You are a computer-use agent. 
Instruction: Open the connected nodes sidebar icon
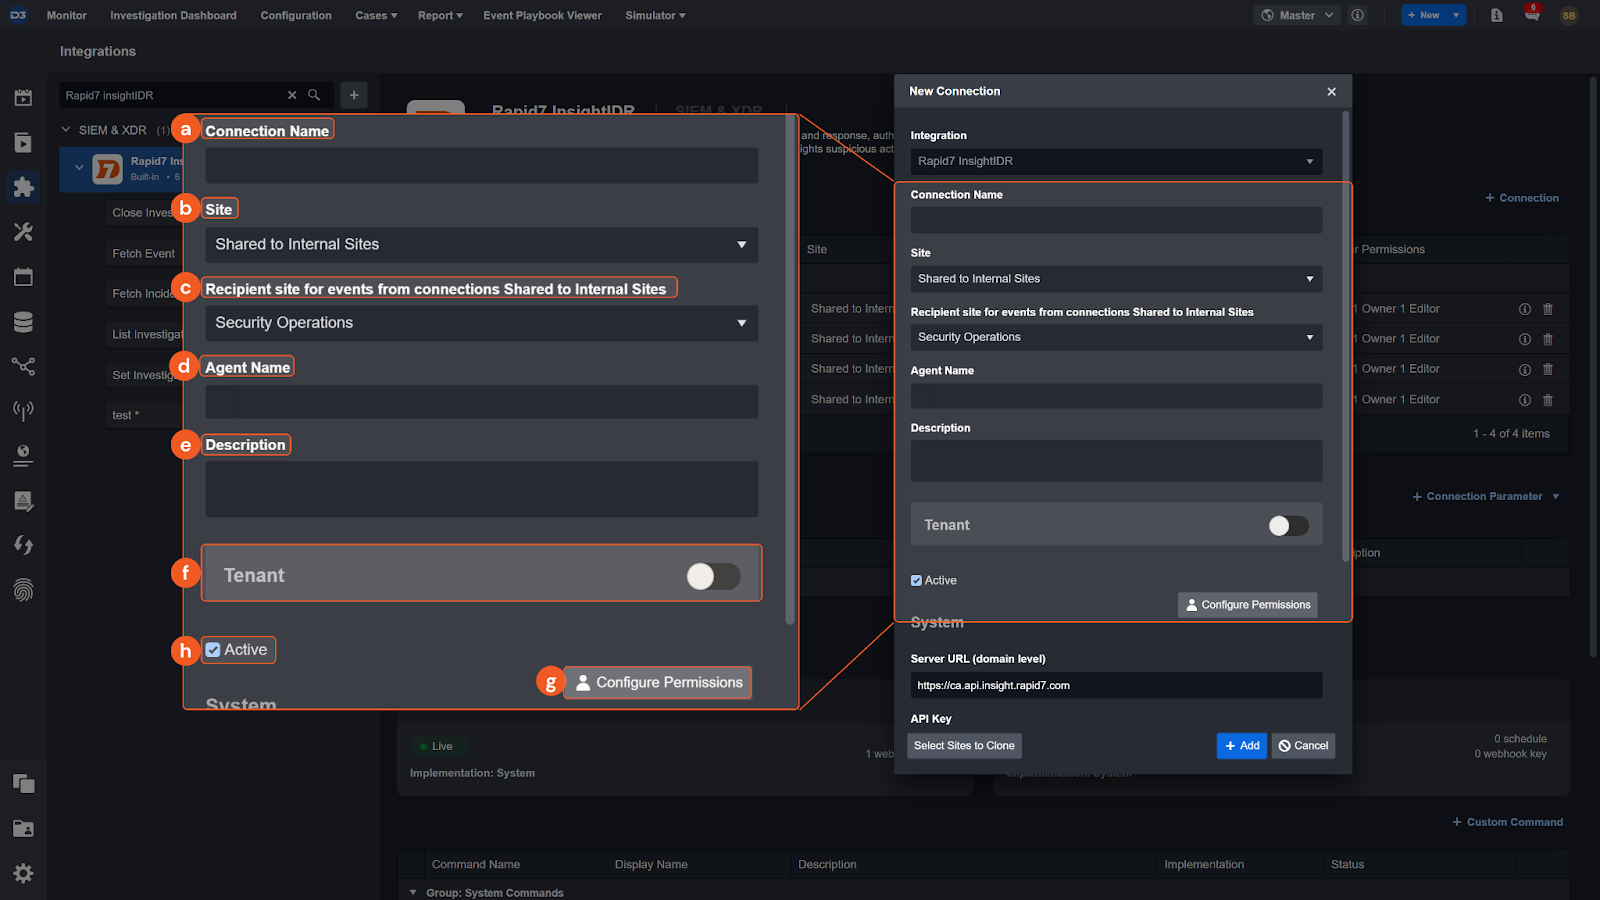coord(23,366)
